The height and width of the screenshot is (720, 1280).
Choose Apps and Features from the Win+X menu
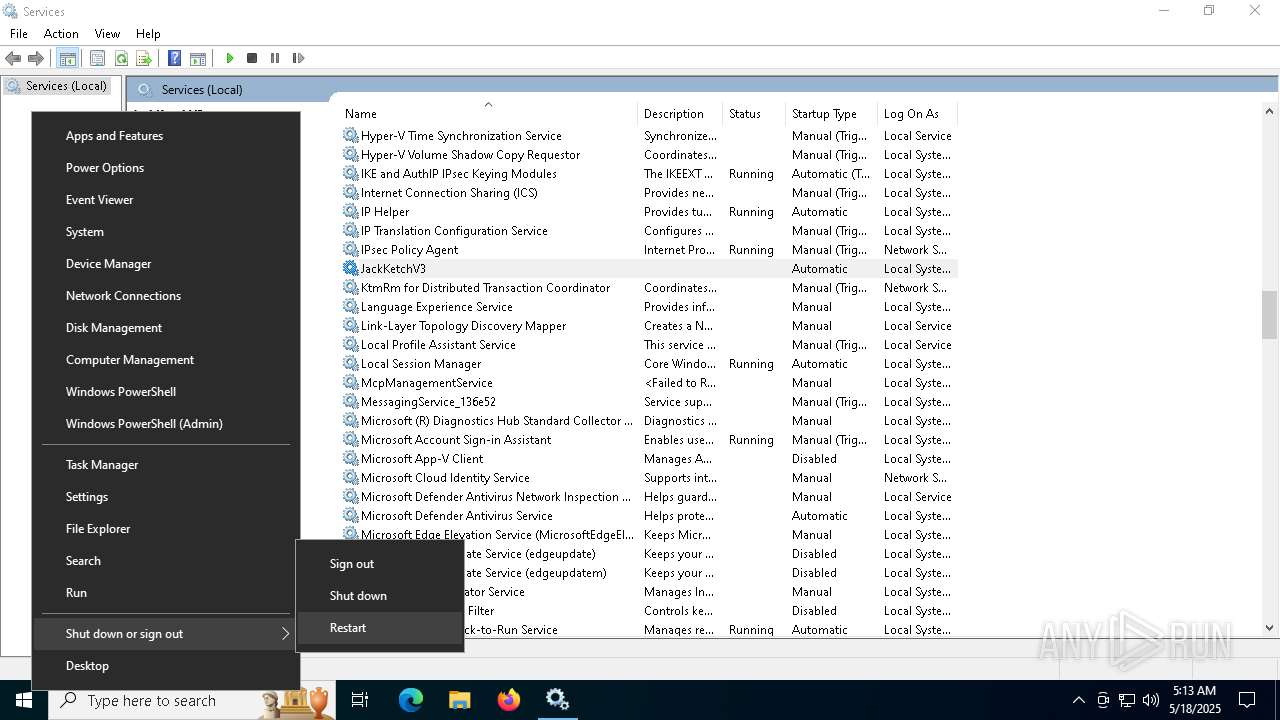click(x=166, y=136)
